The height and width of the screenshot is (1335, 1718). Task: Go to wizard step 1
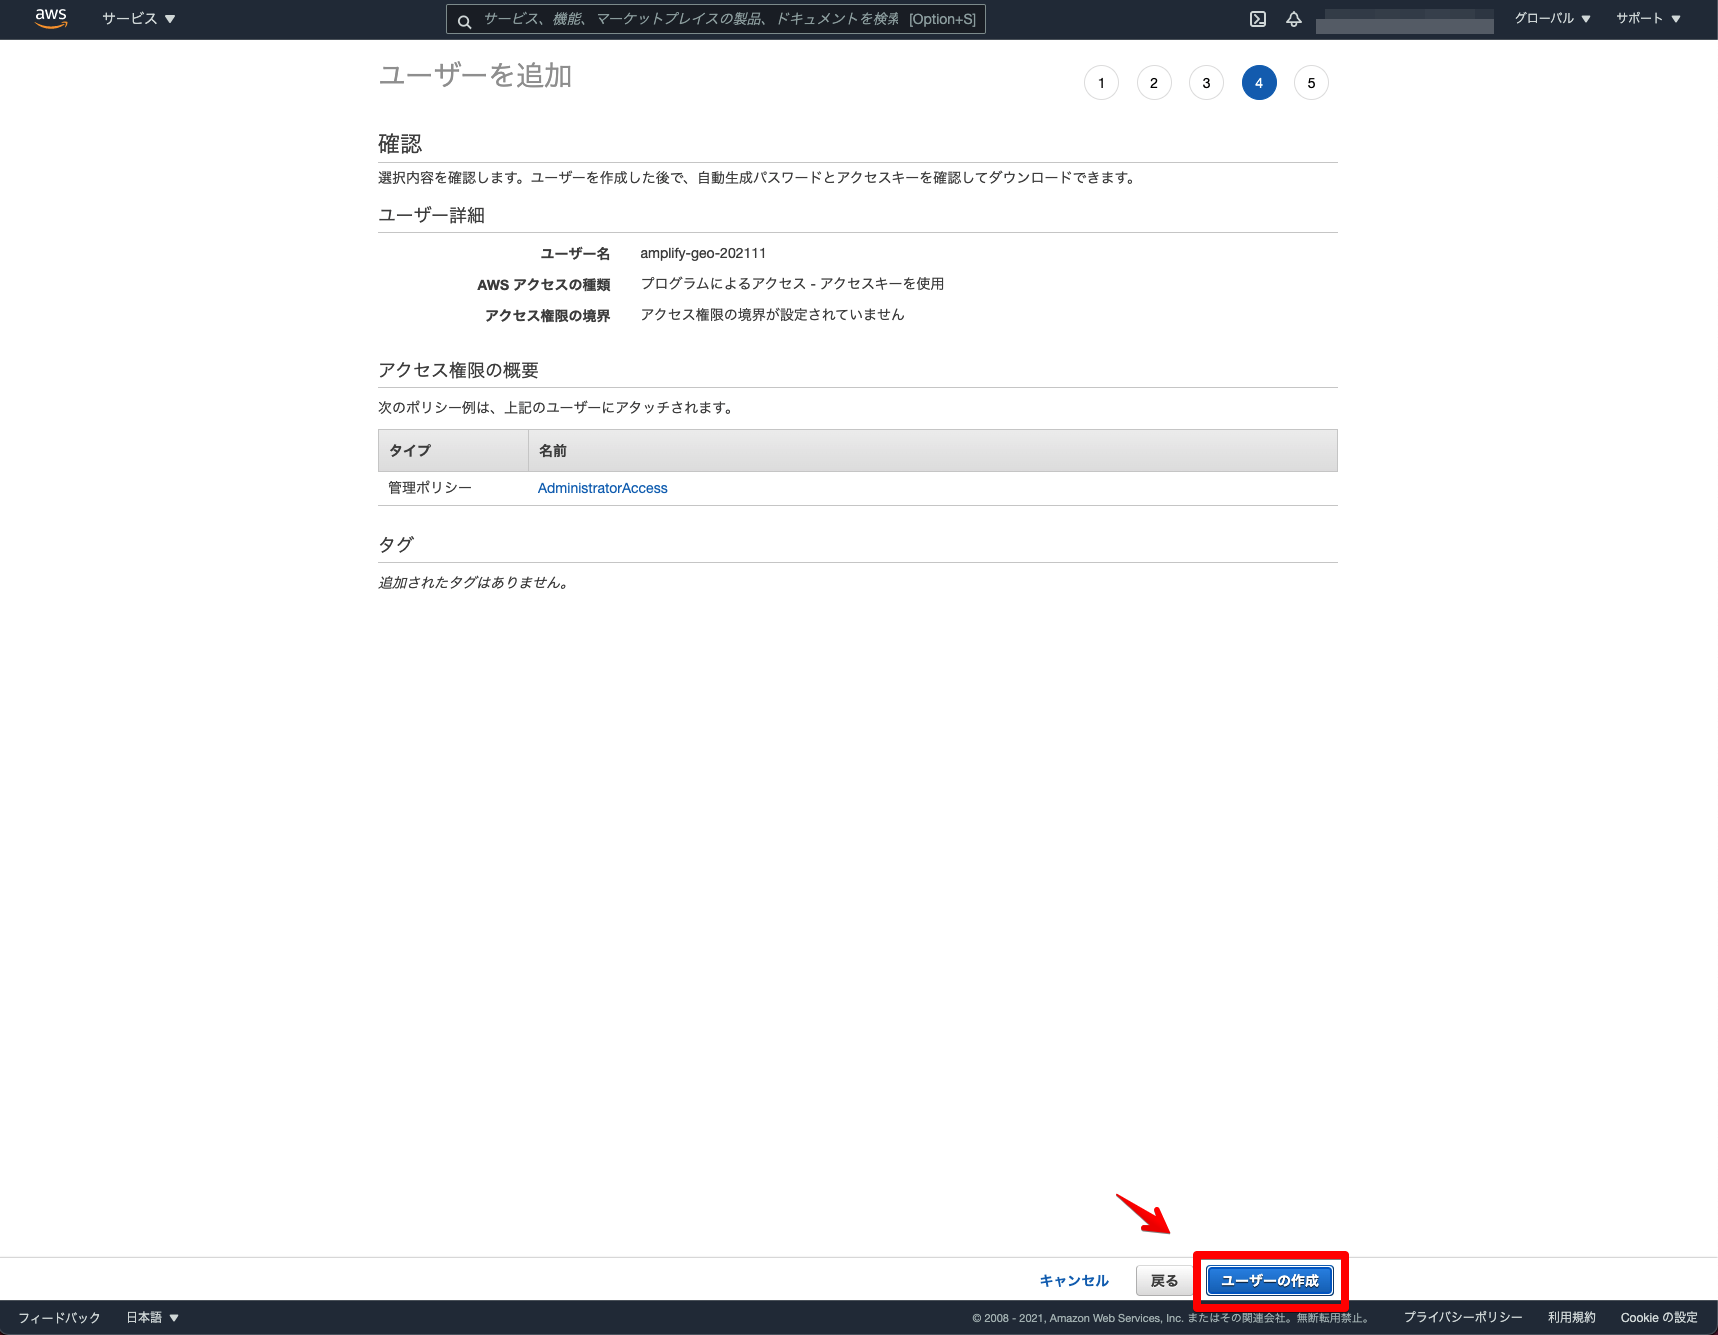(1101, 83)
